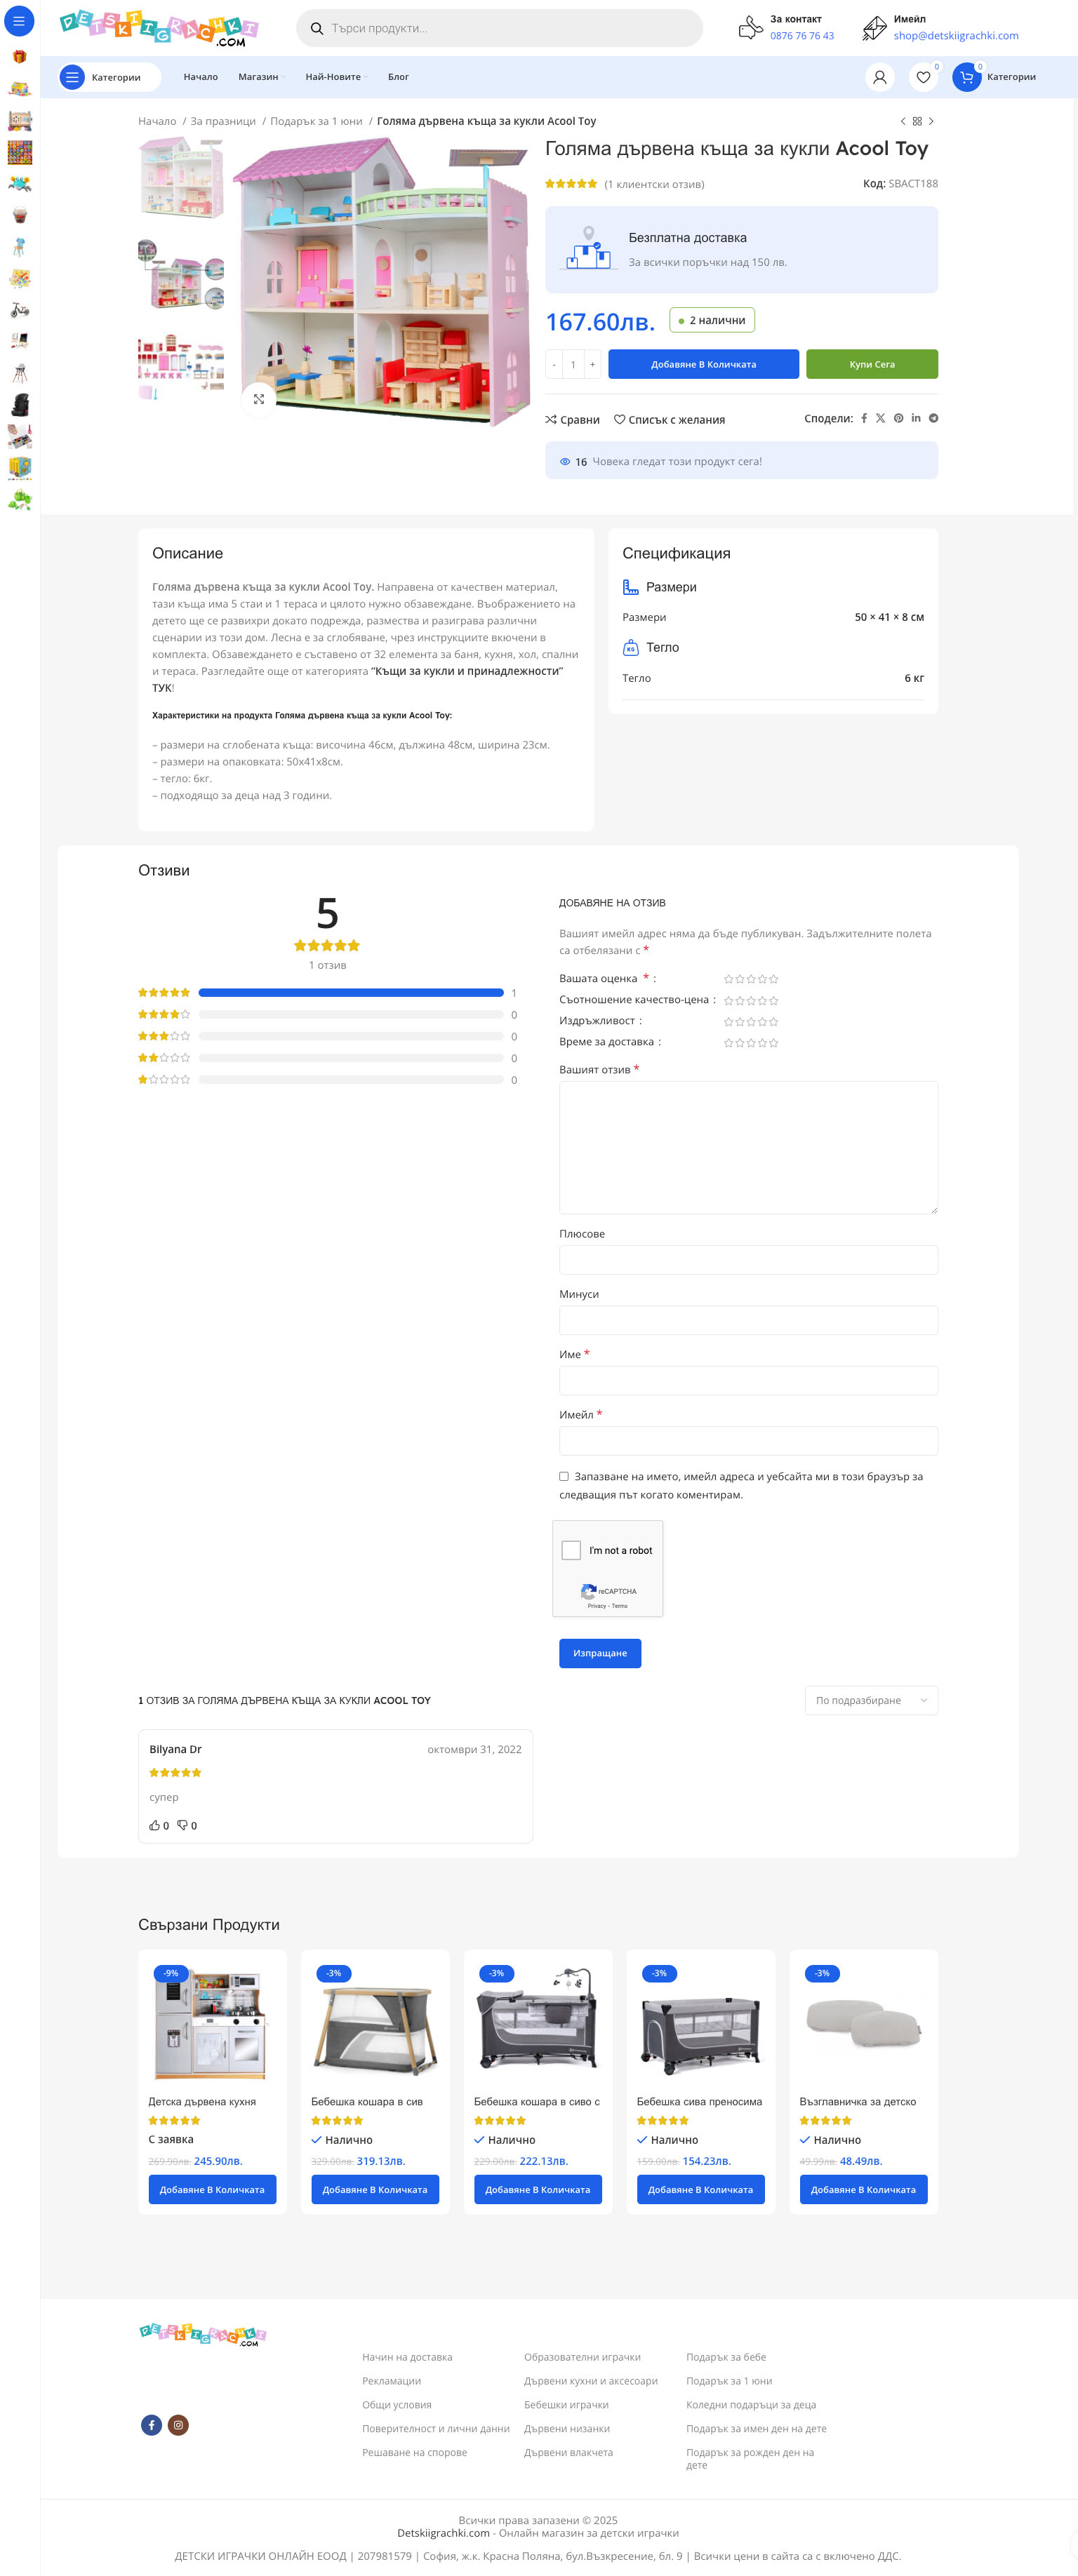This screenshot has height=2576, width=1078.
Task: Share the product on Pinterest
Action: pyautogui.click(x=898, y=418)
